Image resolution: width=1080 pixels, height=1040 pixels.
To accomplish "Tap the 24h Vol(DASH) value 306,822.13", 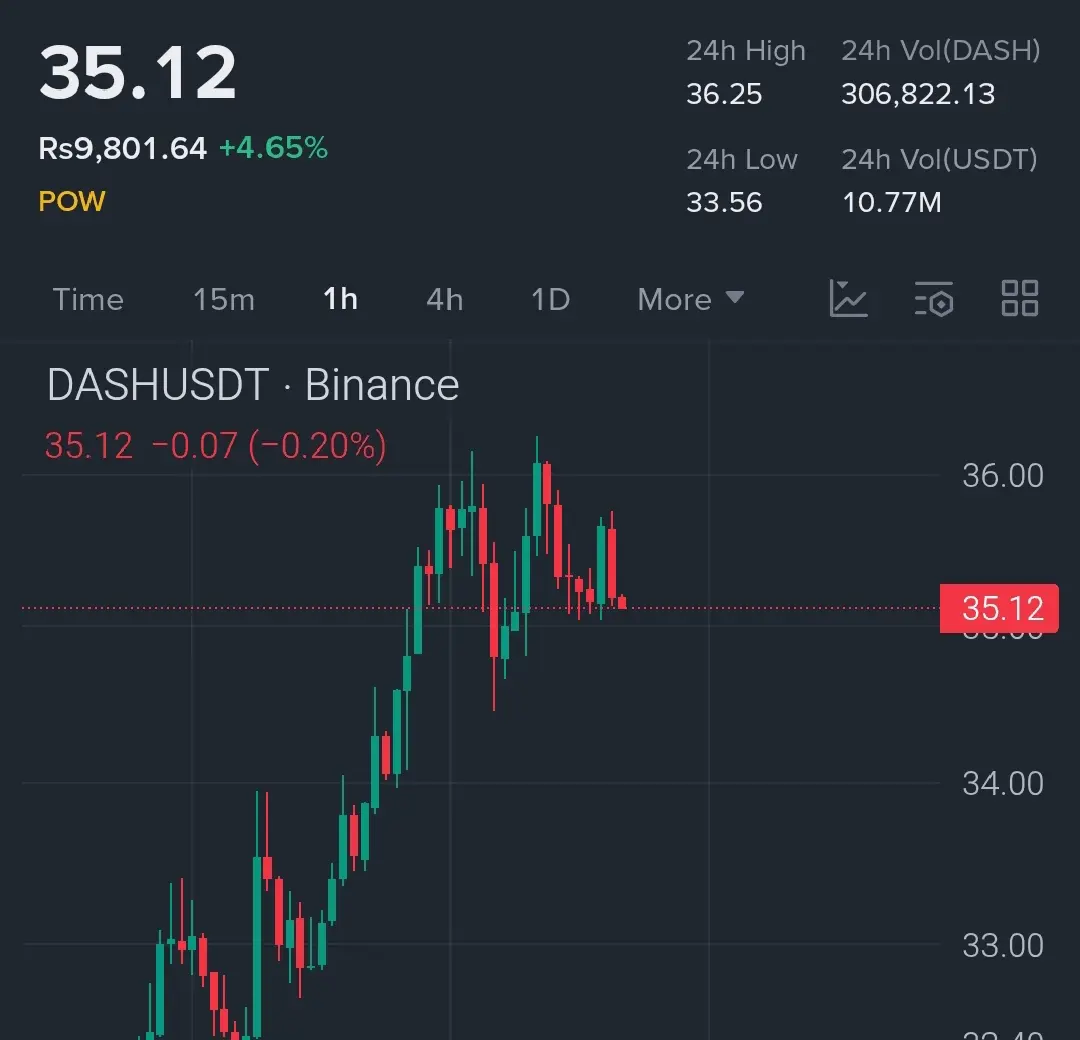I will pos(918,94).
